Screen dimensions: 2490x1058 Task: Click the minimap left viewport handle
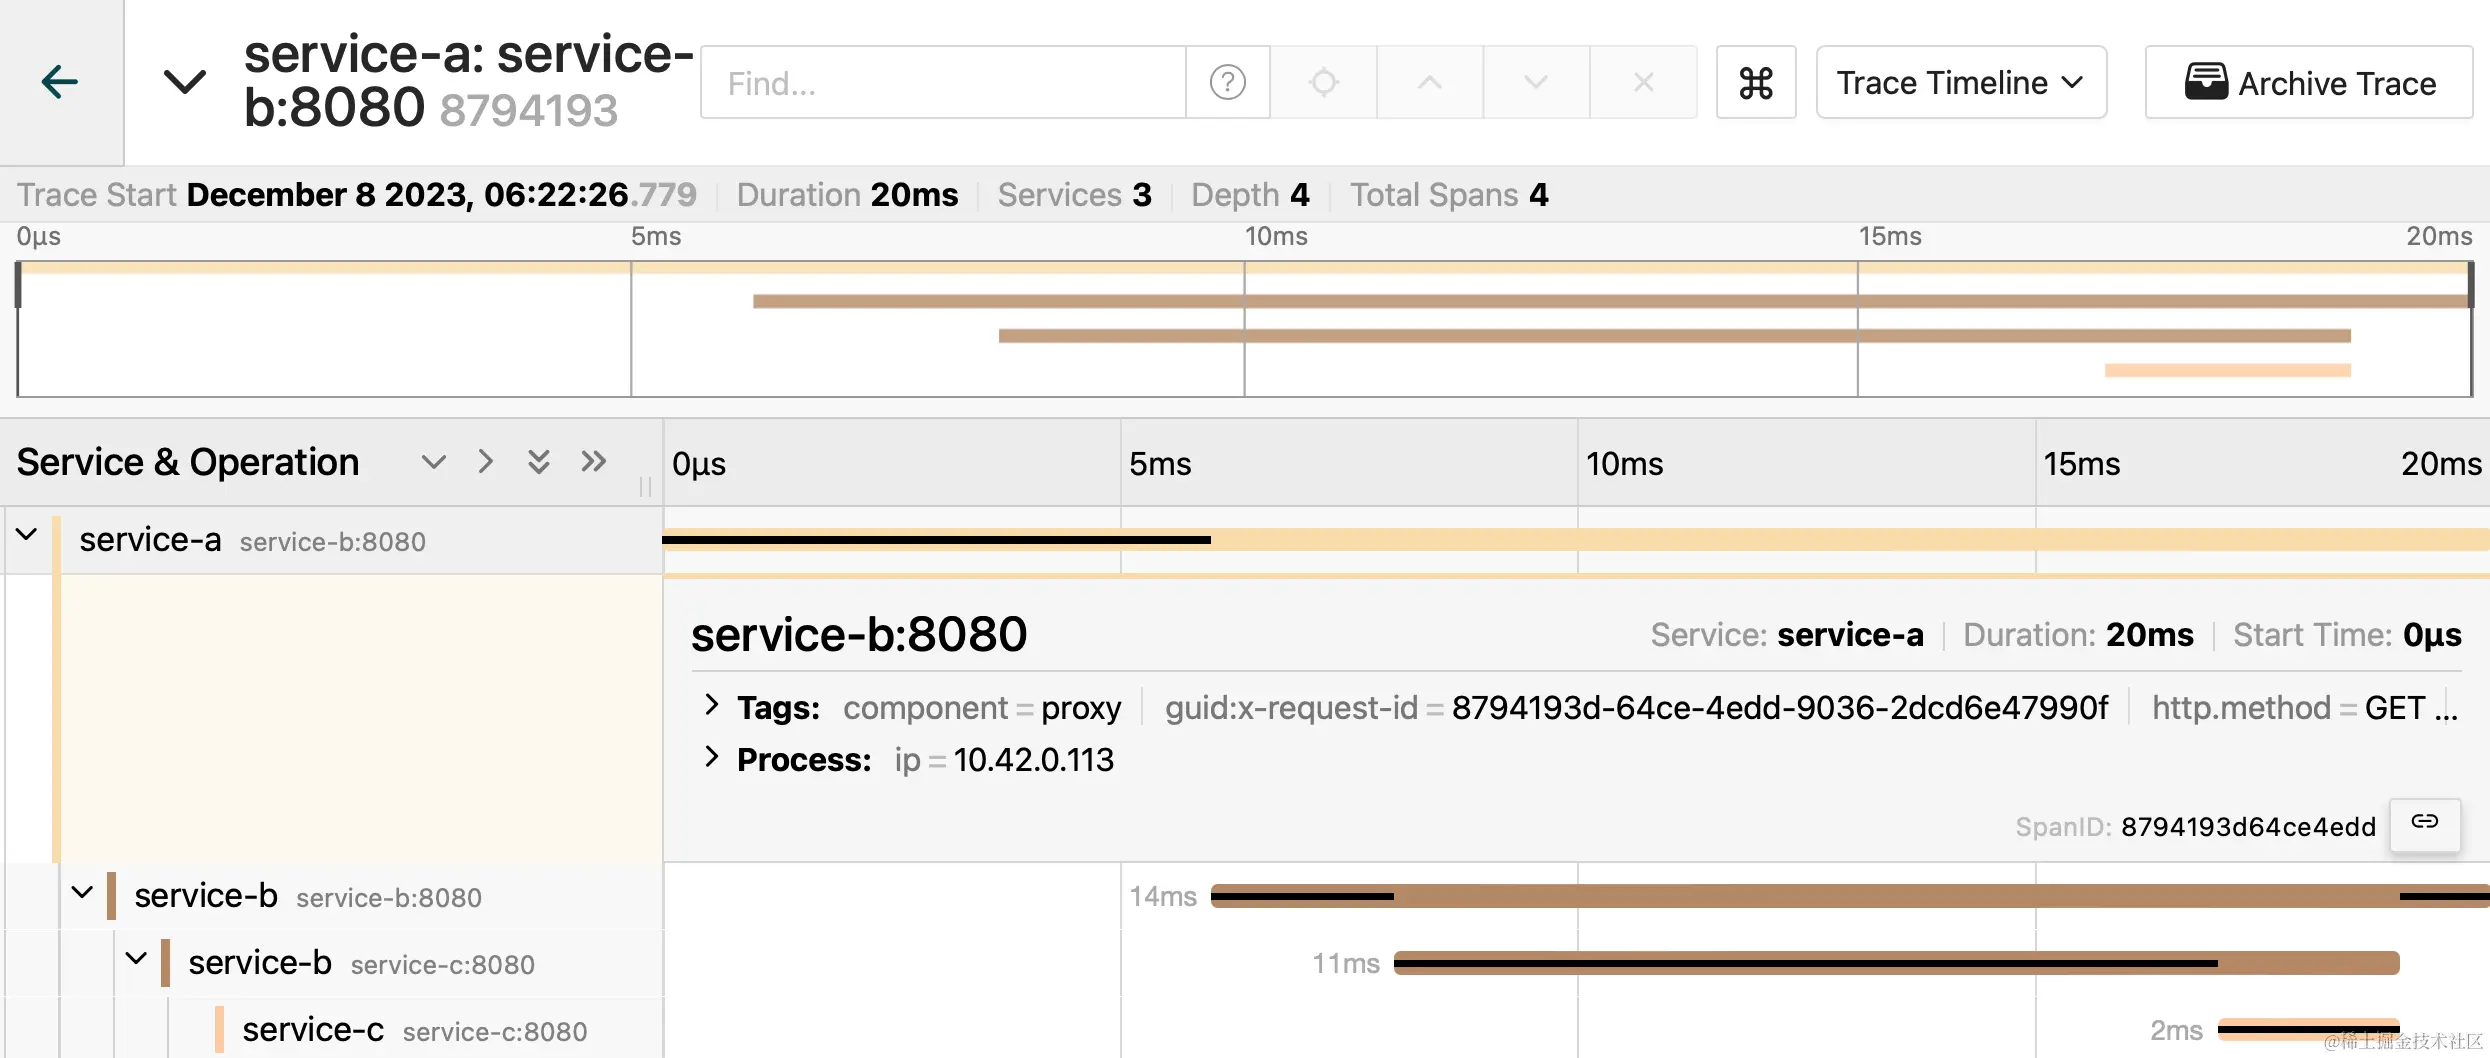click(18, 285)
